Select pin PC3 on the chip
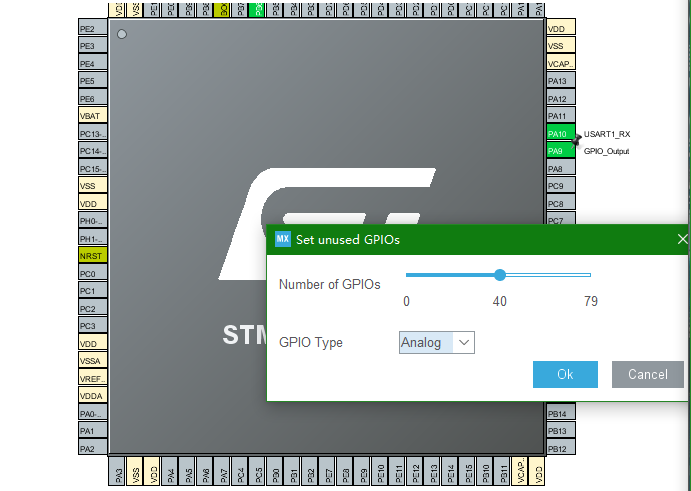691x491 pixels. point(93,325)
